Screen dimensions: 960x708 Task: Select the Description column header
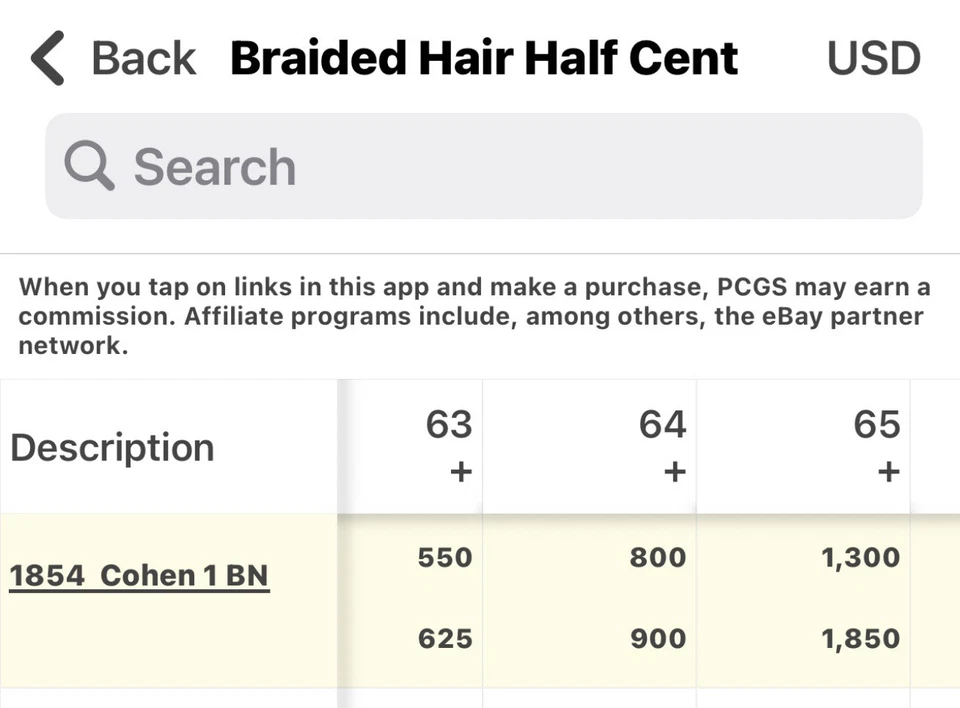[x=112, y=447]
